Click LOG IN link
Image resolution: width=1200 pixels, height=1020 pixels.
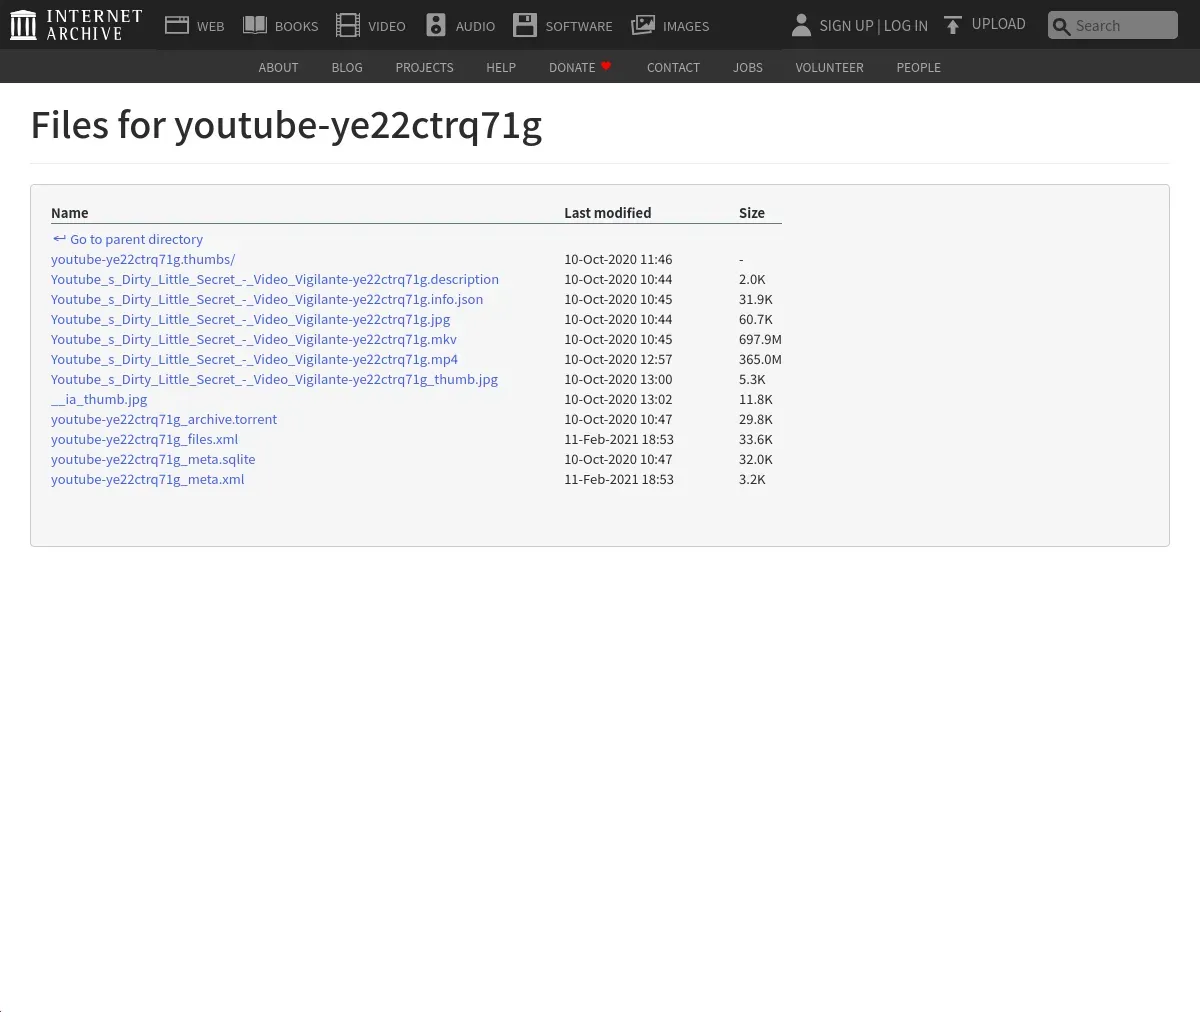click(906, 26)
